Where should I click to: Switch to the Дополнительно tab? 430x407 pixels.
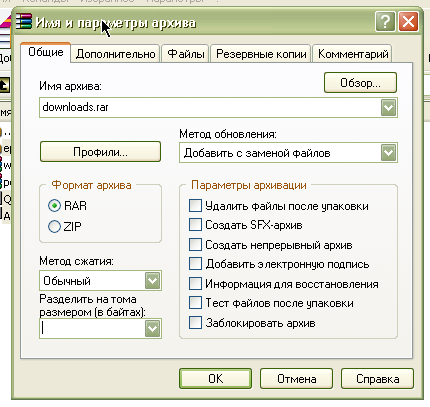coord(116,54)
